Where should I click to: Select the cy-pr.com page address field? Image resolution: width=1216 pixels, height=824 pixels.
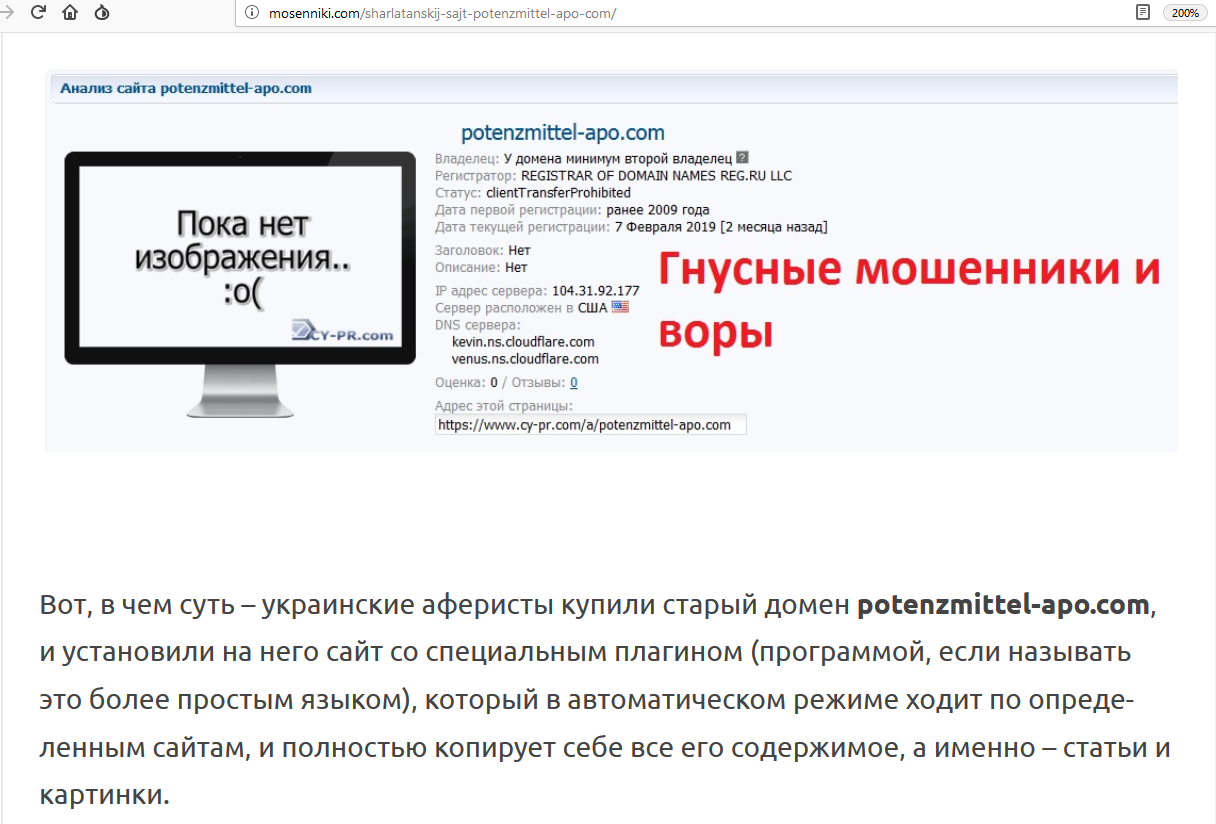[x=590, y=425]
